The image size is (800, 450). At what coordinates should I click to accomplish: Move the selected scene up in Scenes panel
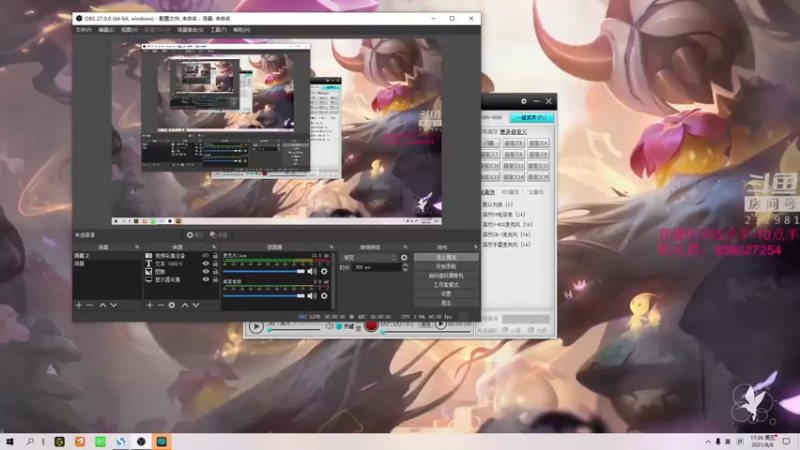(103, 305)
